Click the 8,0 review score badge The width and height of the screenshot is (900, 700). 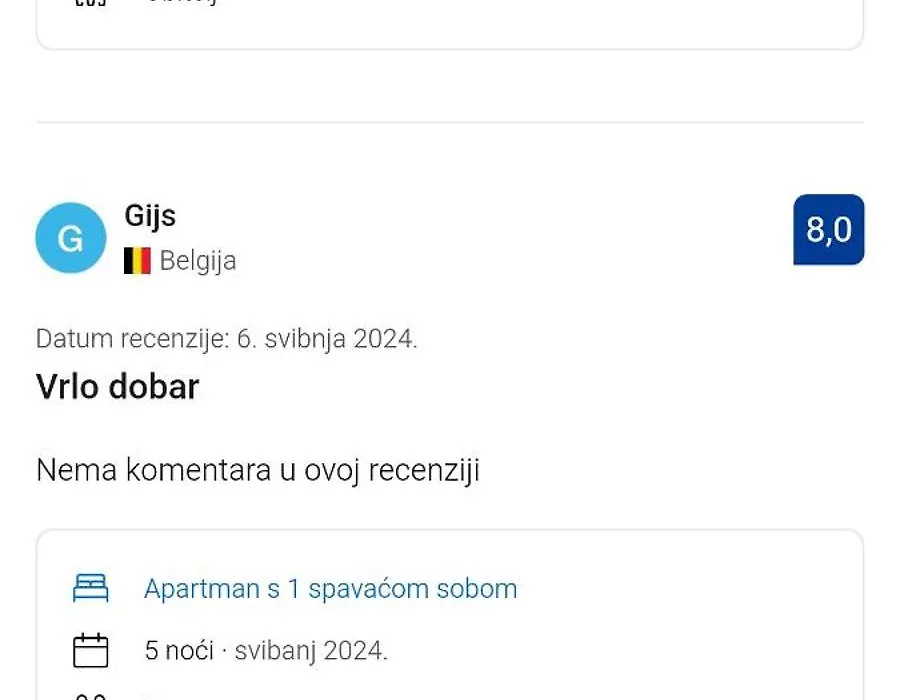[829, 230]
